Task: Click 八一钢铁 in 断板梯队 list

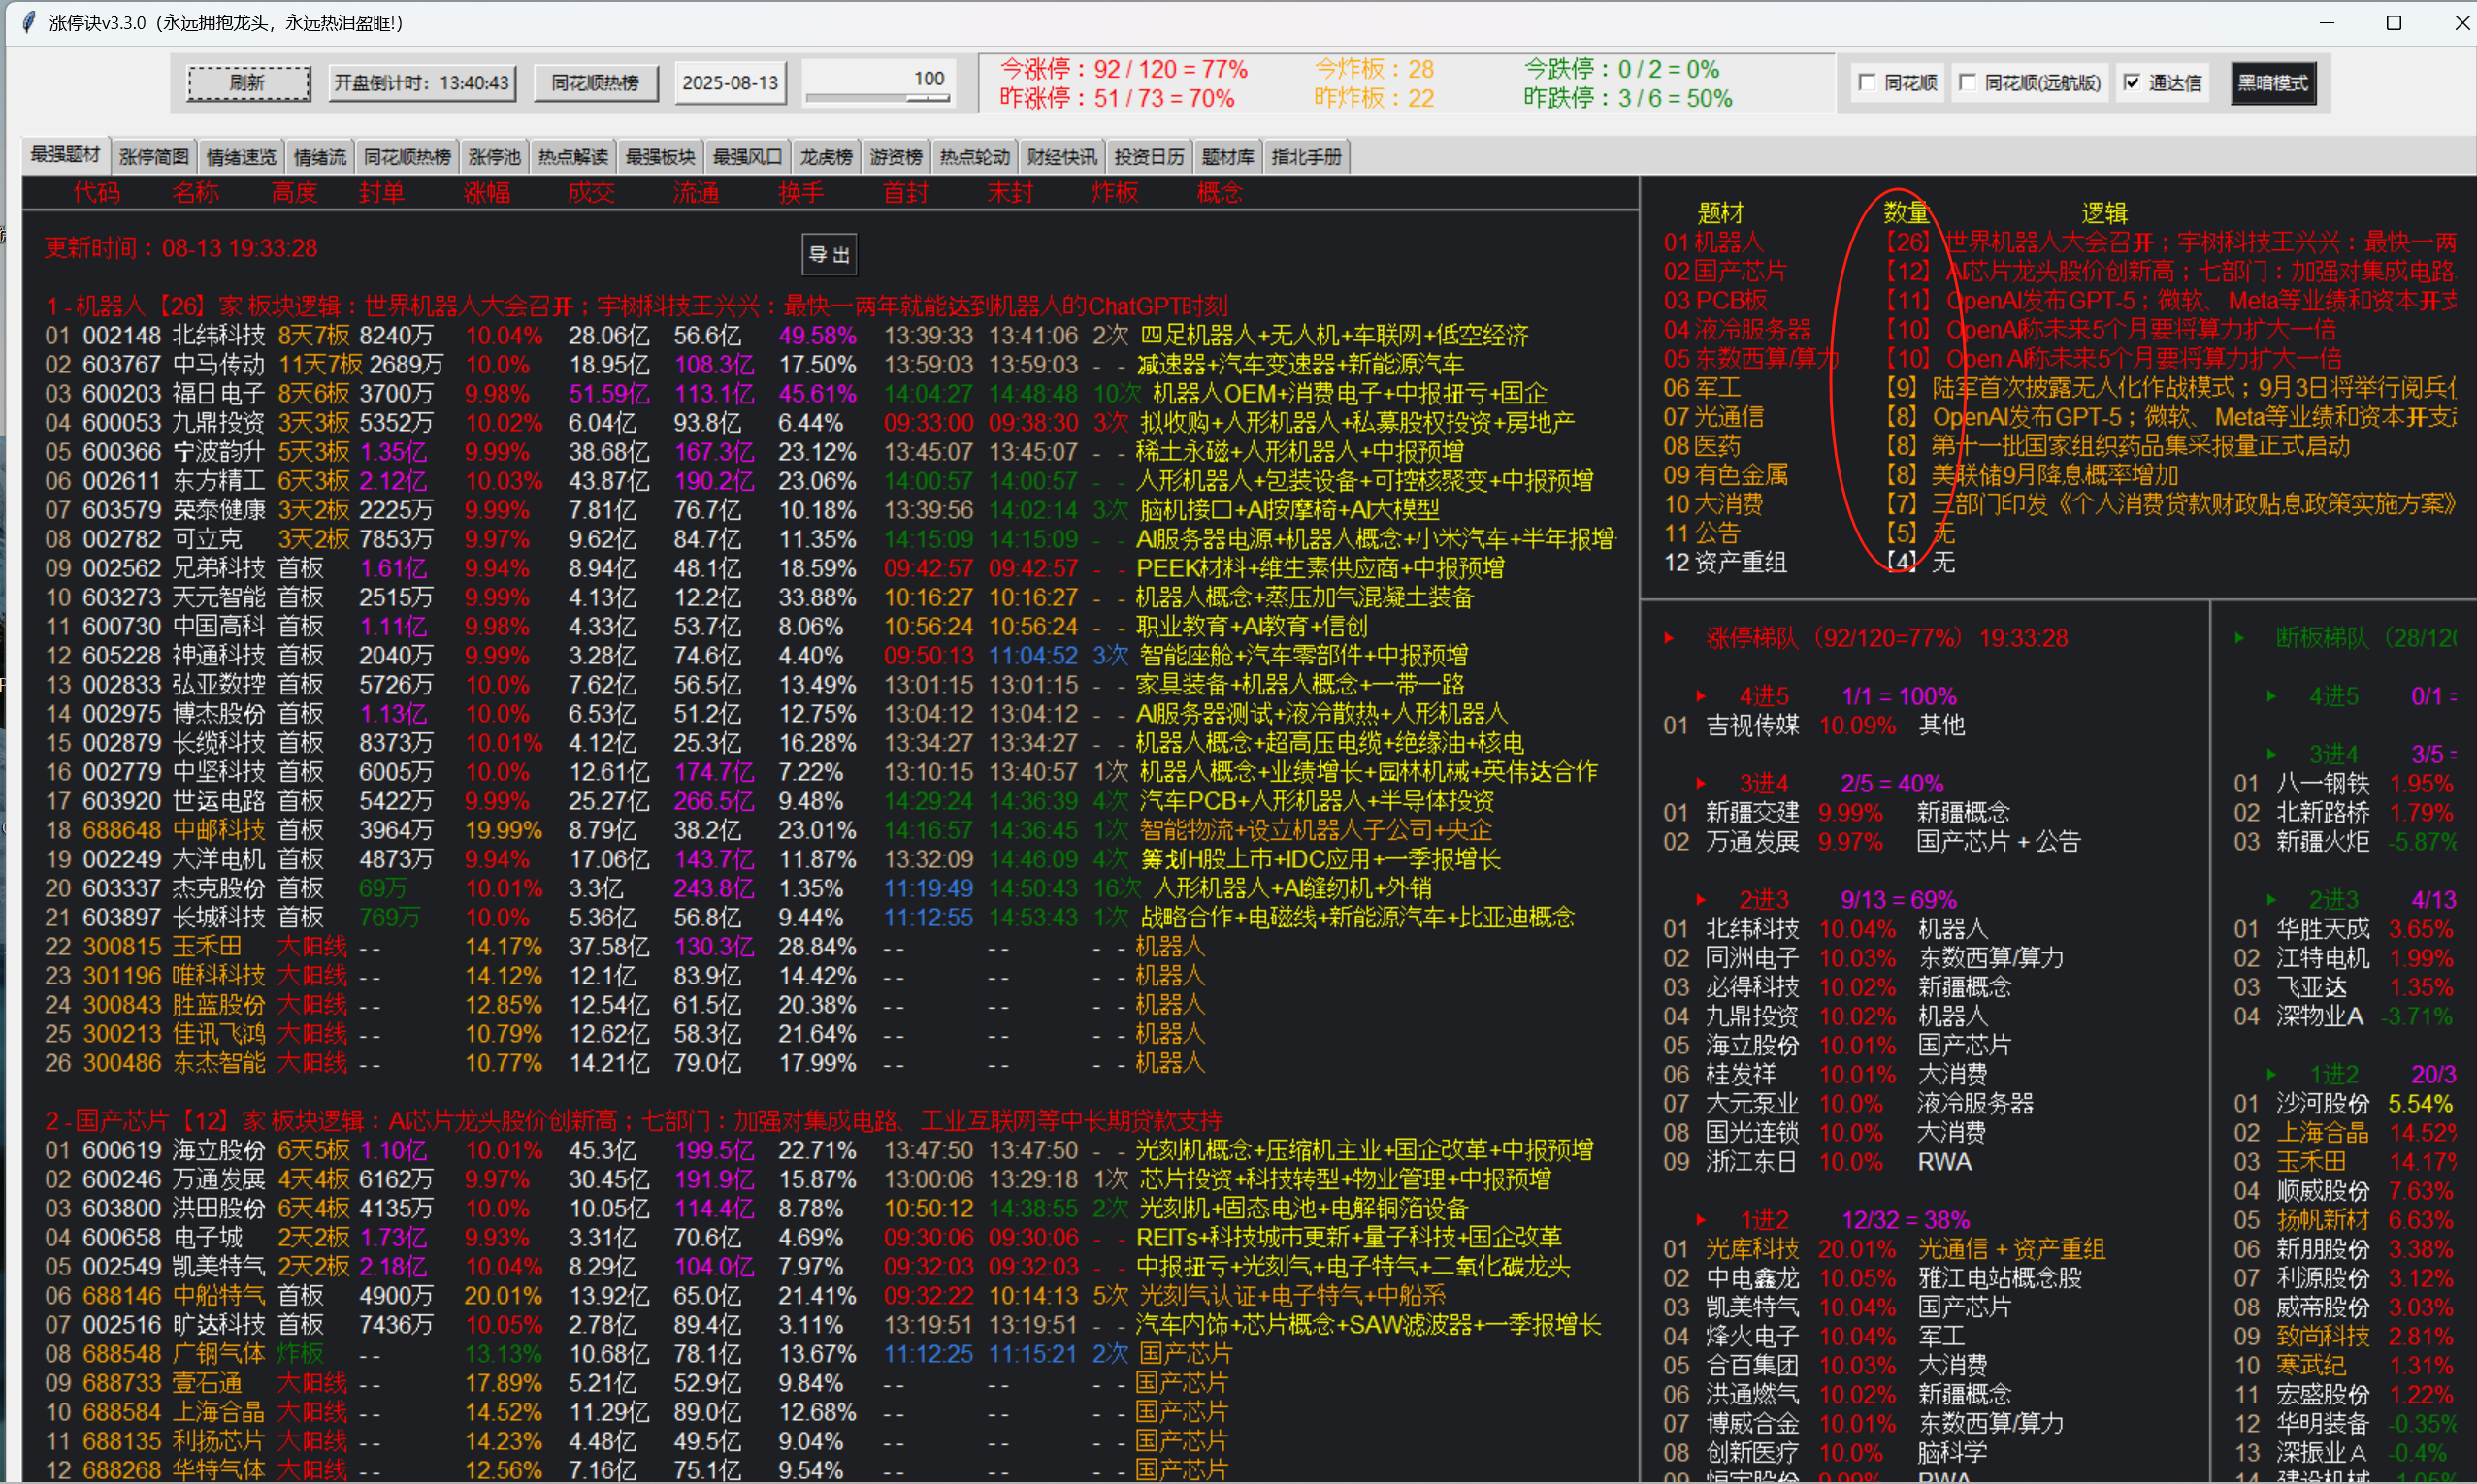Action: pyautogui.click(x=2322, y=783)
